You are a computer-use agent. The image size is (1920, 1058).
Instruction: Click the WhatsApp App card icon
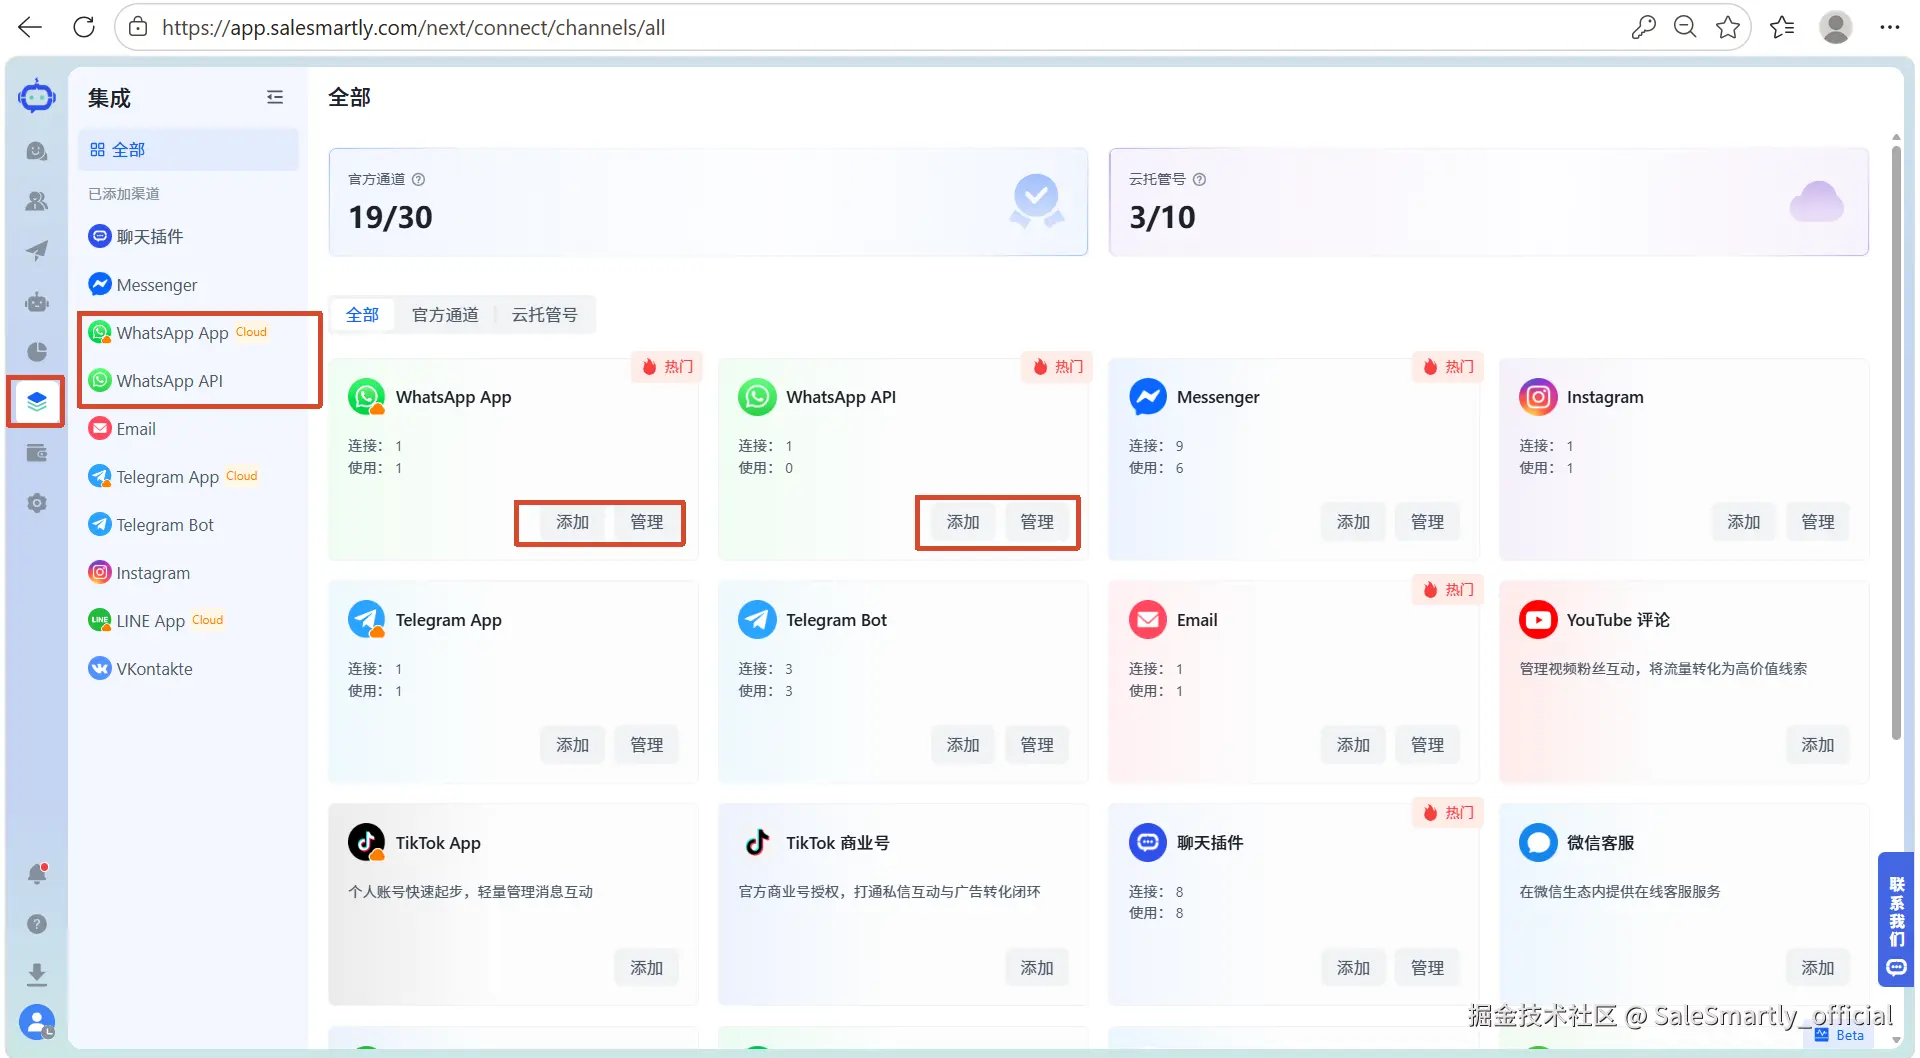click(366, 397)
